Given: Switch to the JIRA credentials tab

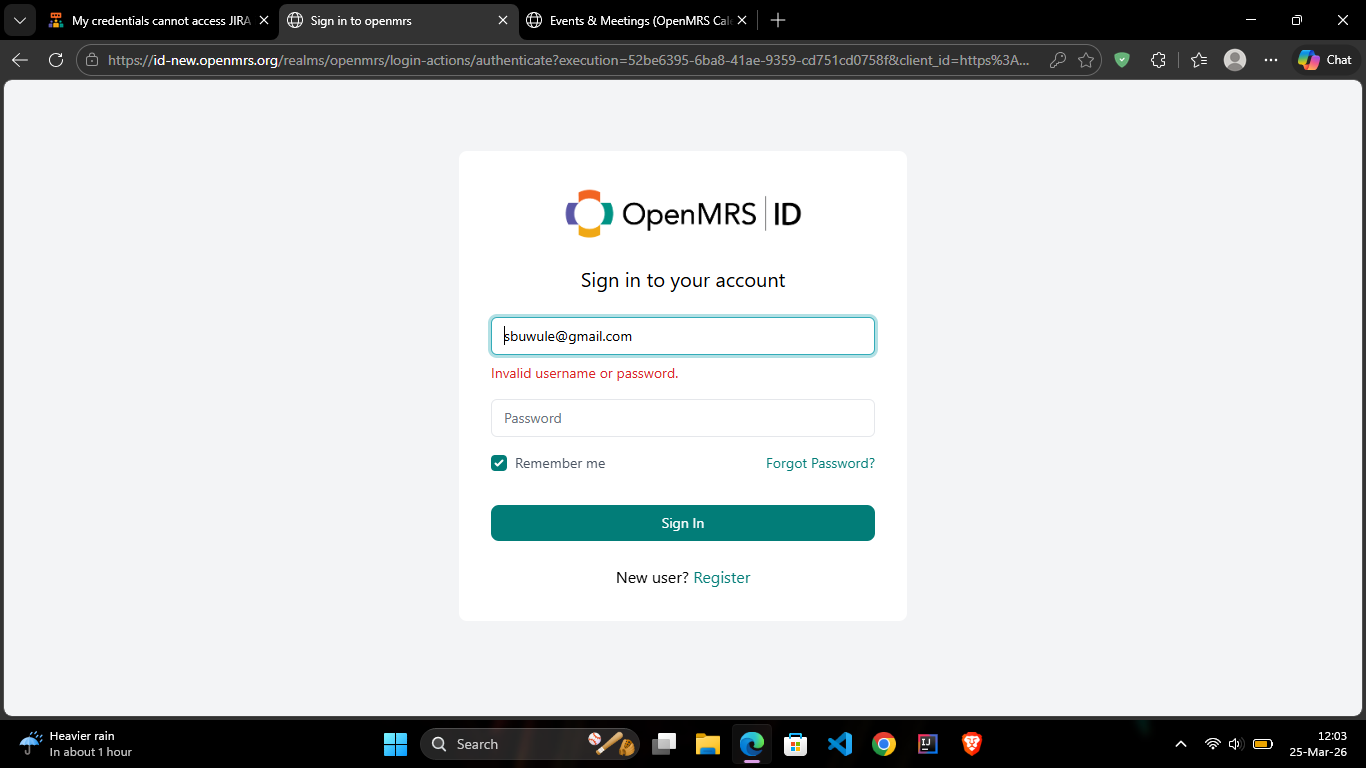Looking at the screenshot, I should (x=150, y=20).
